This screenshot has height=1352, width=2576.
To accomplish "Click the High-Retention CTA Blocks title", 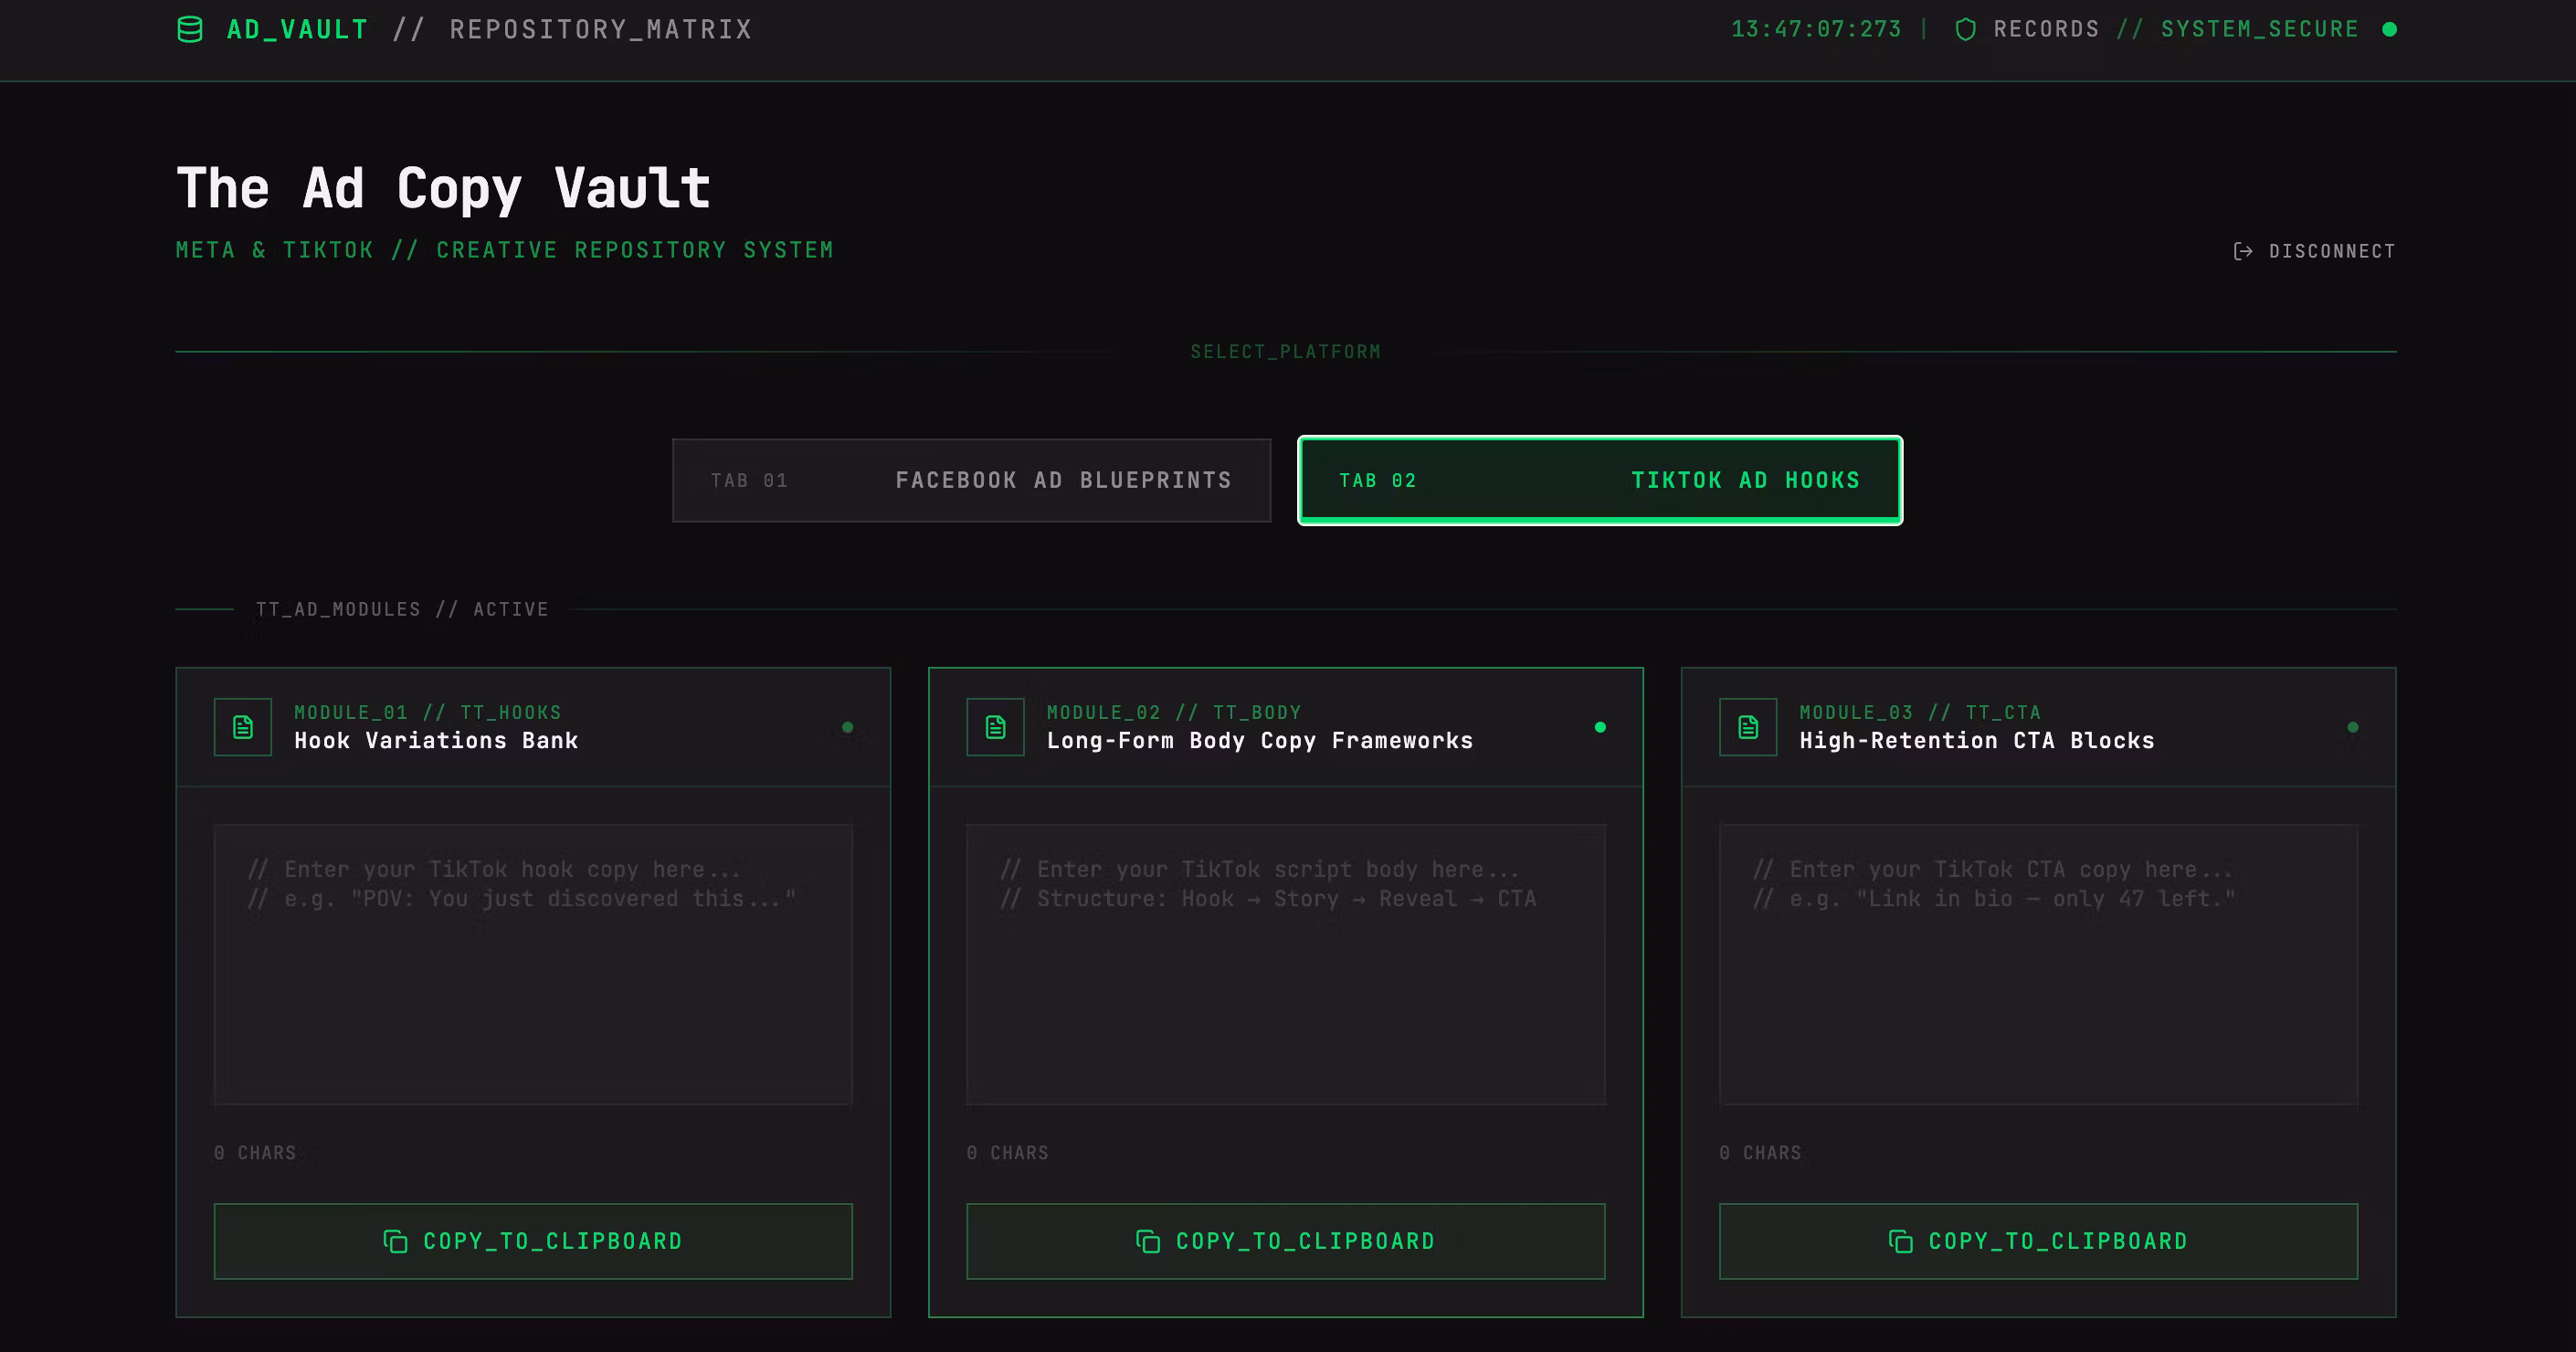I will pos(1977,741).
